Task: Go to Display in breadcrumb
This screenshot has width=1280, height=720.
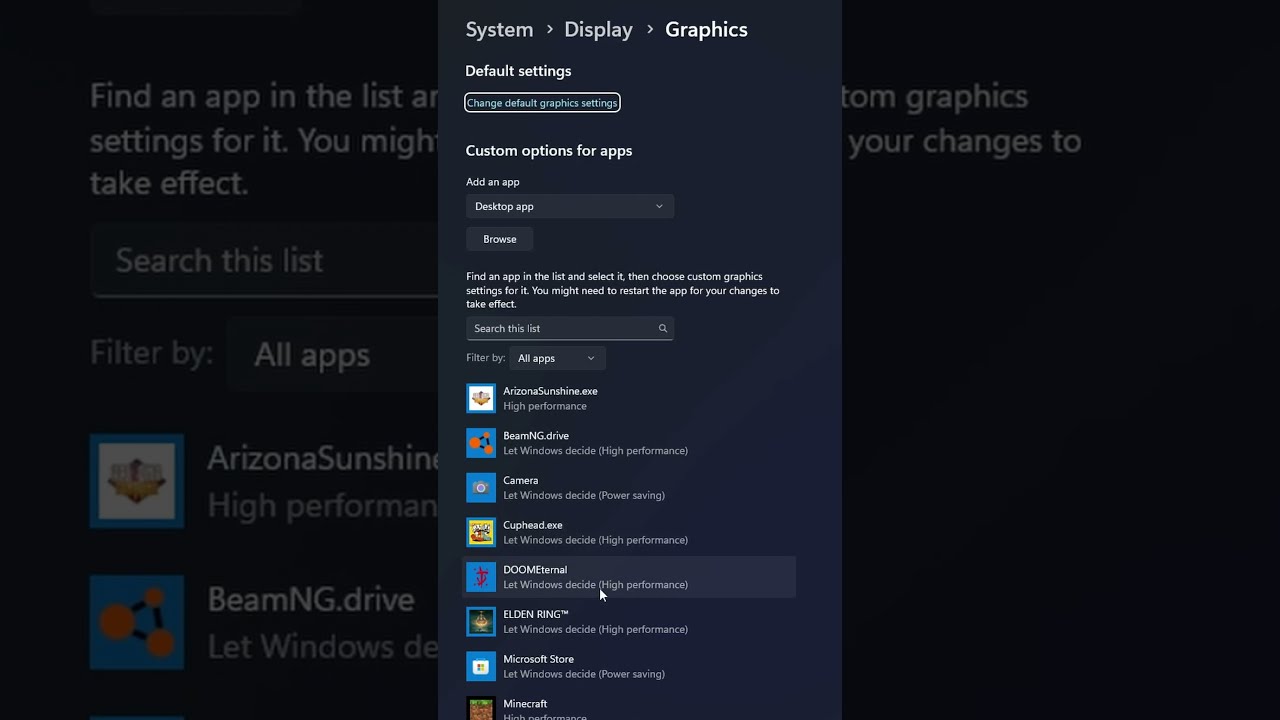Action: pyautogui.click(x=598, y=30)
